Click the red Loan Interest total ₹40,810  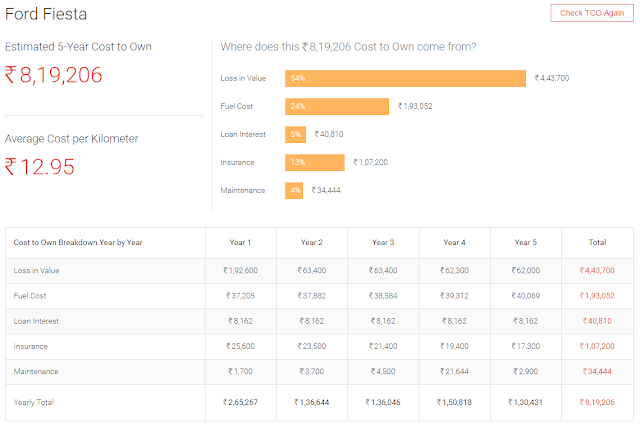[597, 321]
